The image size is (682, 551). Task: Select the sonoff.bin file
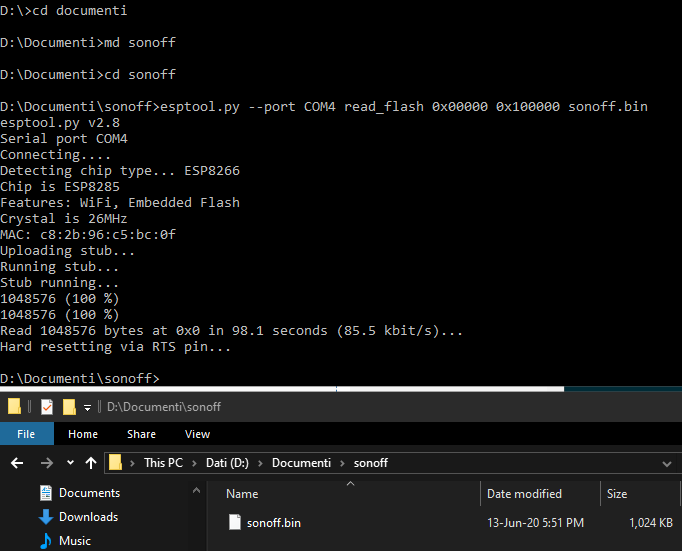[274, 523]
